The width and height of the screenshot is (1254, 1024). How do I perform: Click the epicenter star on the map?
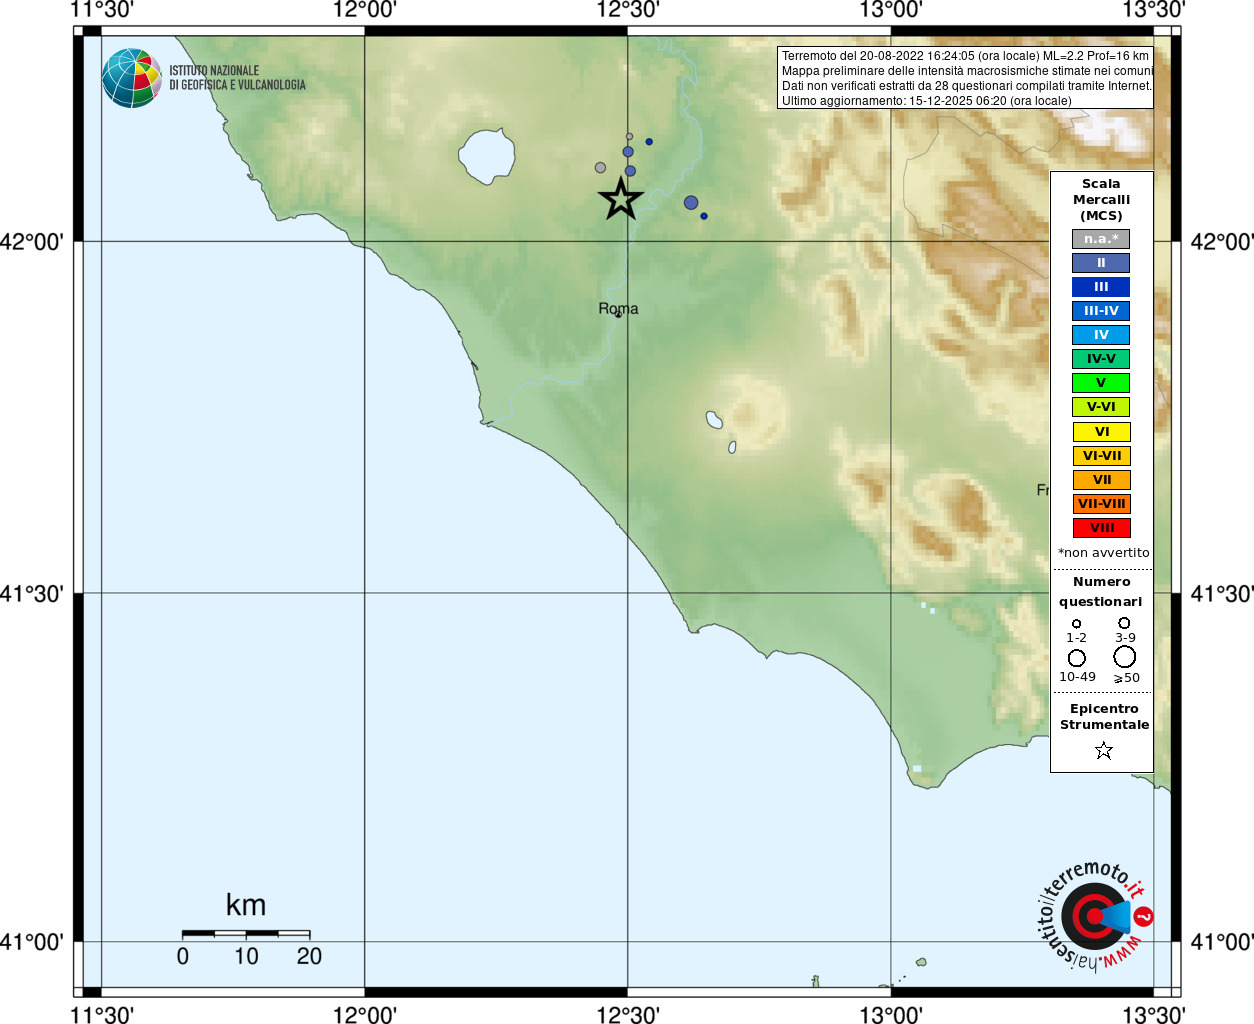[x=620, y=199]
